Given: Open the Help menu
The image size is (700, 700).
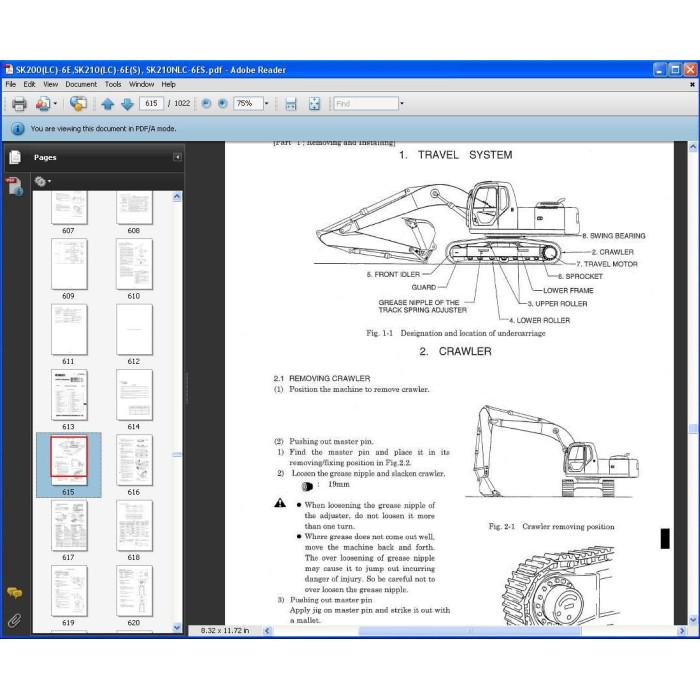Looking at the screenshot, I should tap(168, 84).
